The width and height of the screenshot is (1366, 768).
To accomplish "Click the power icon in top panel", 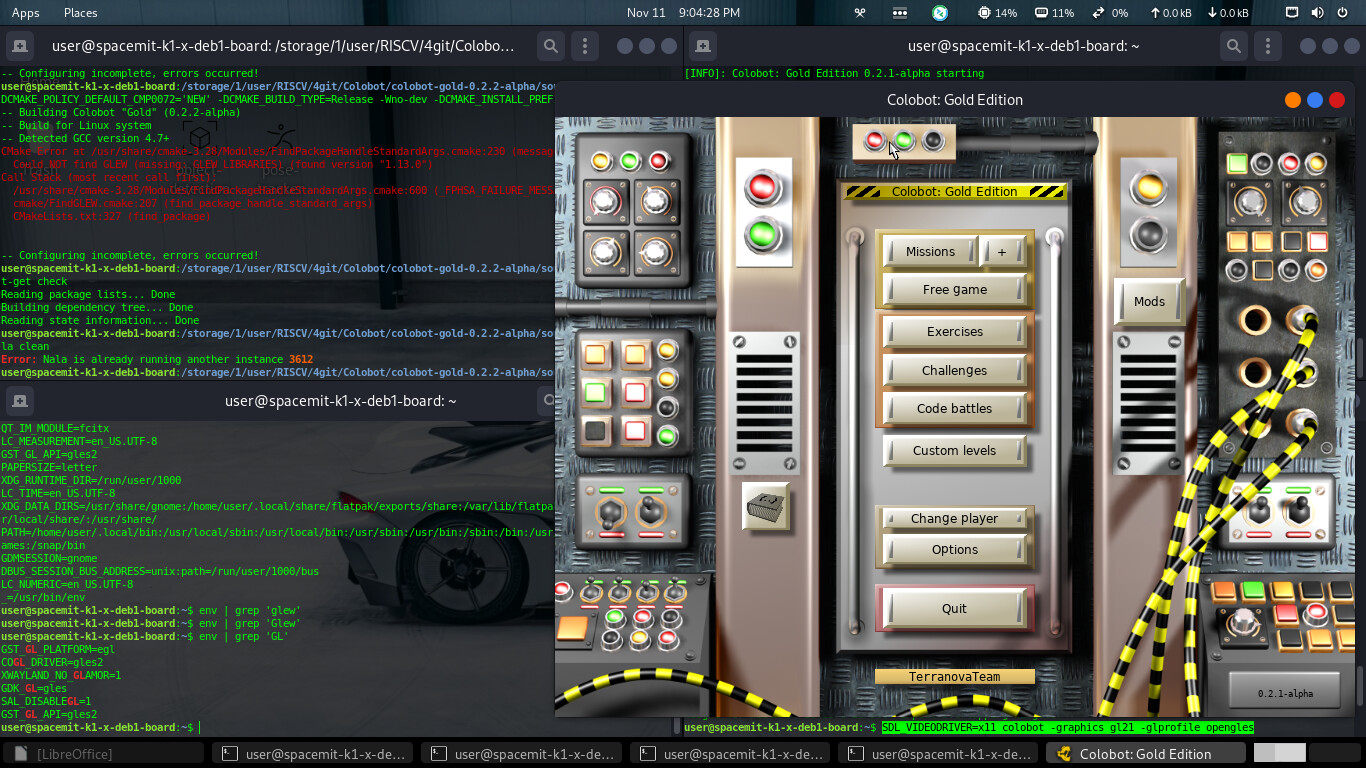I will pos(1344,13).
